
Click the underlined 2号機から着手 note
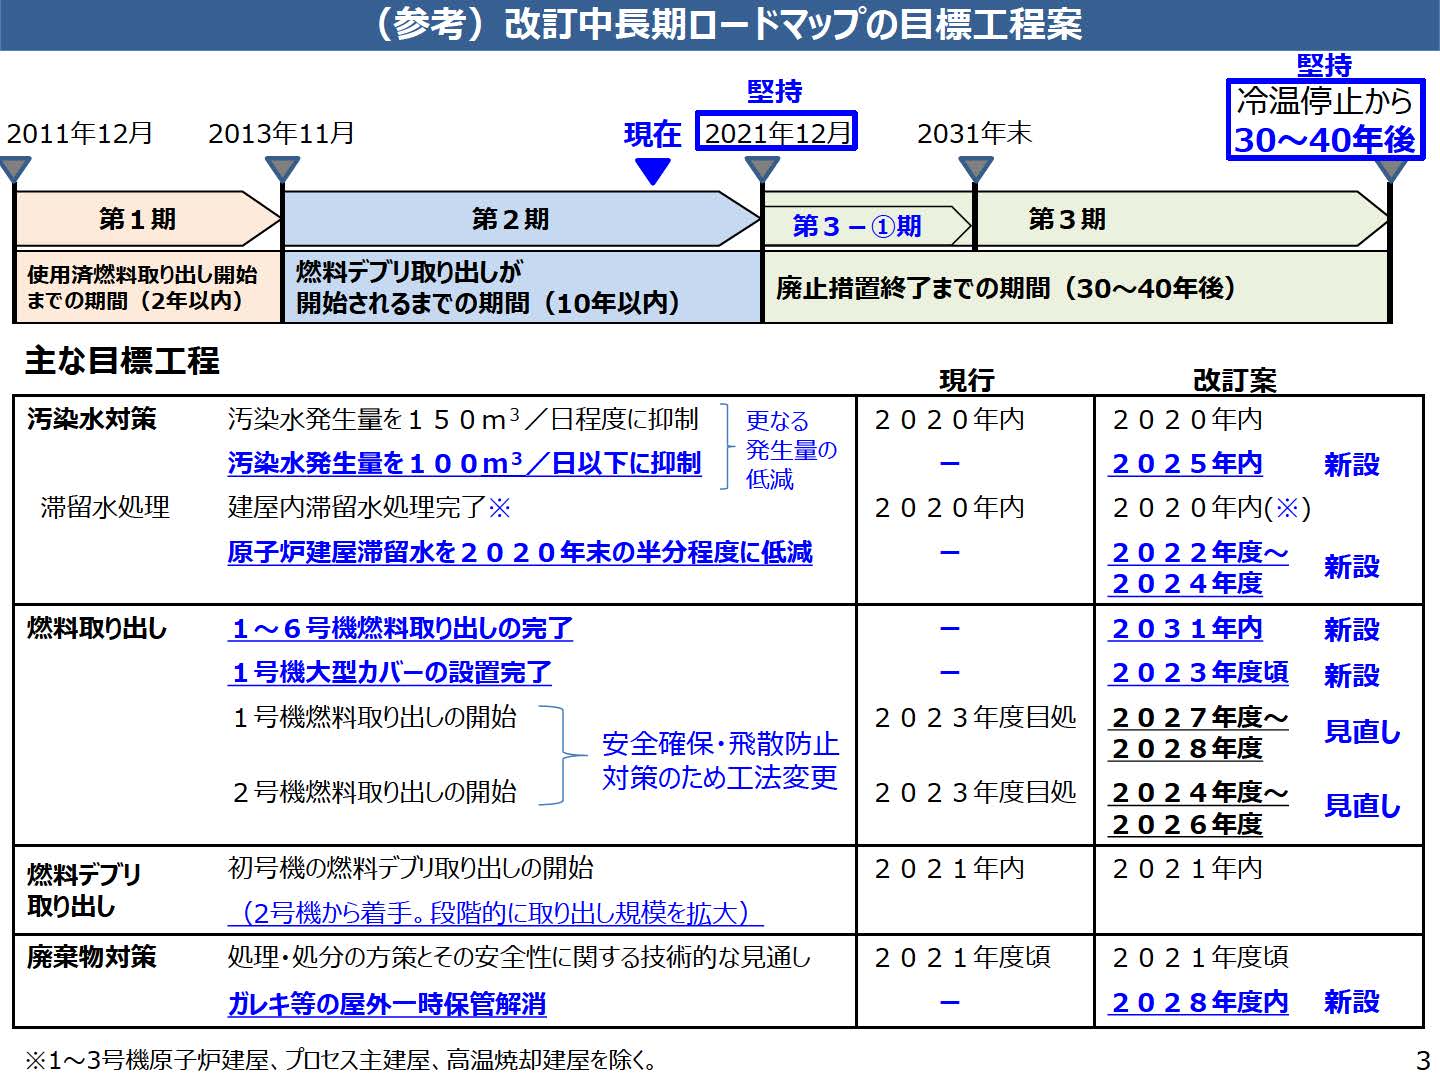pyautogui.click(x=495, y=913)
